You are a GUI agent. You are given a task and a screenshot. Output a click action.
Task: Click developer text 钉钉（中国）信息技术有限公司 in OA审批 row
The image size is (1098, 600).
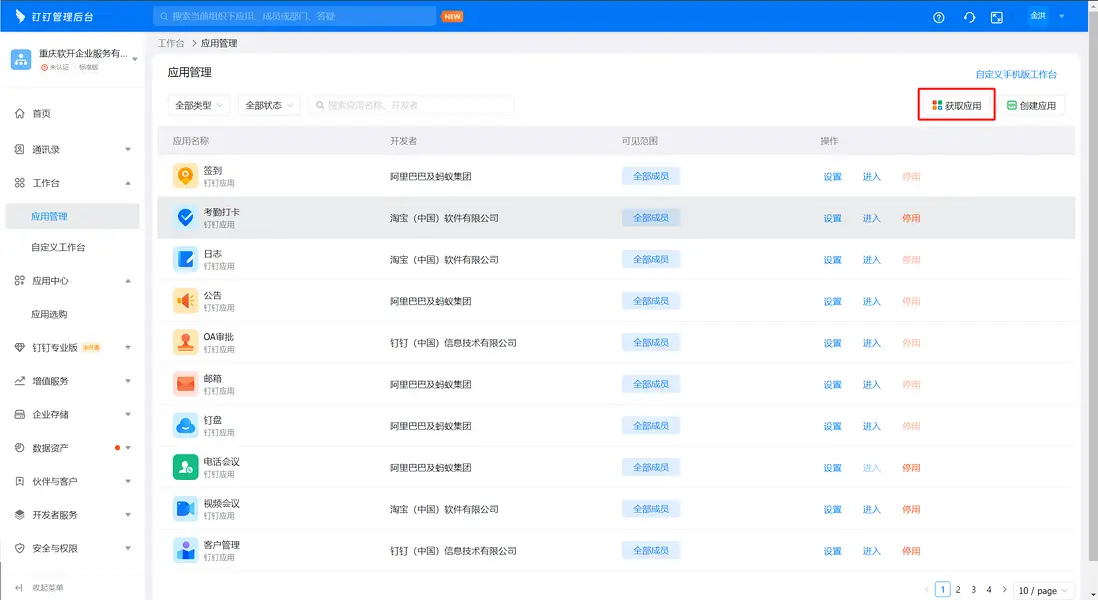point(453,342)
